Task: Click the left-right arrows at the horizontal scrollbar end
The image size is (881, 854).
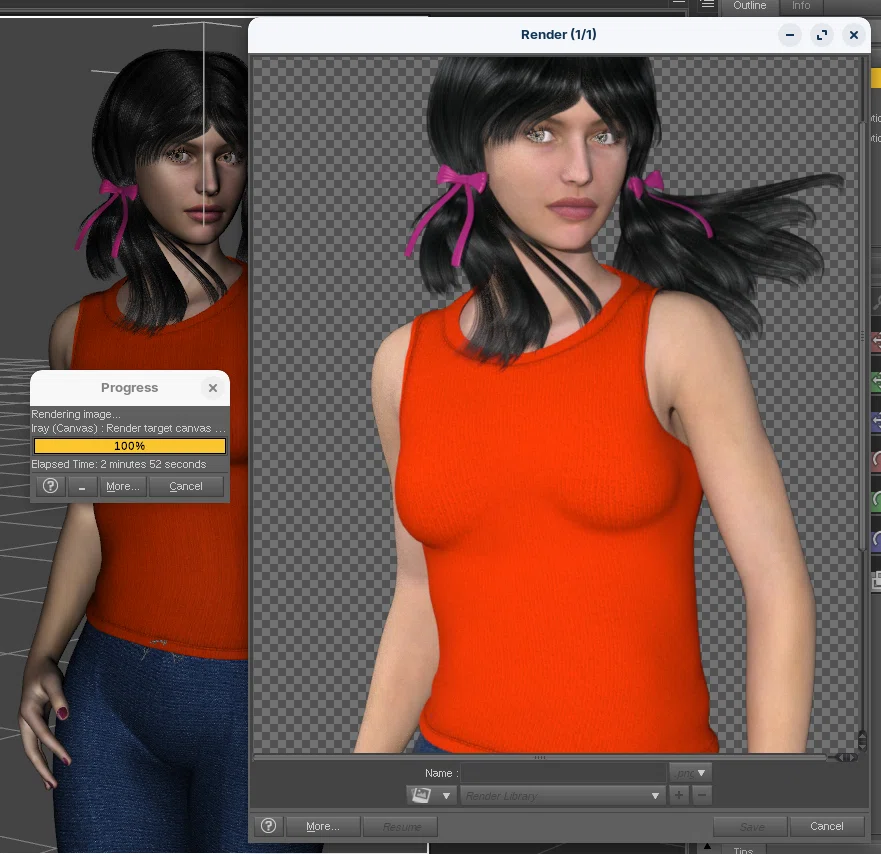Action: click(846, 757)
